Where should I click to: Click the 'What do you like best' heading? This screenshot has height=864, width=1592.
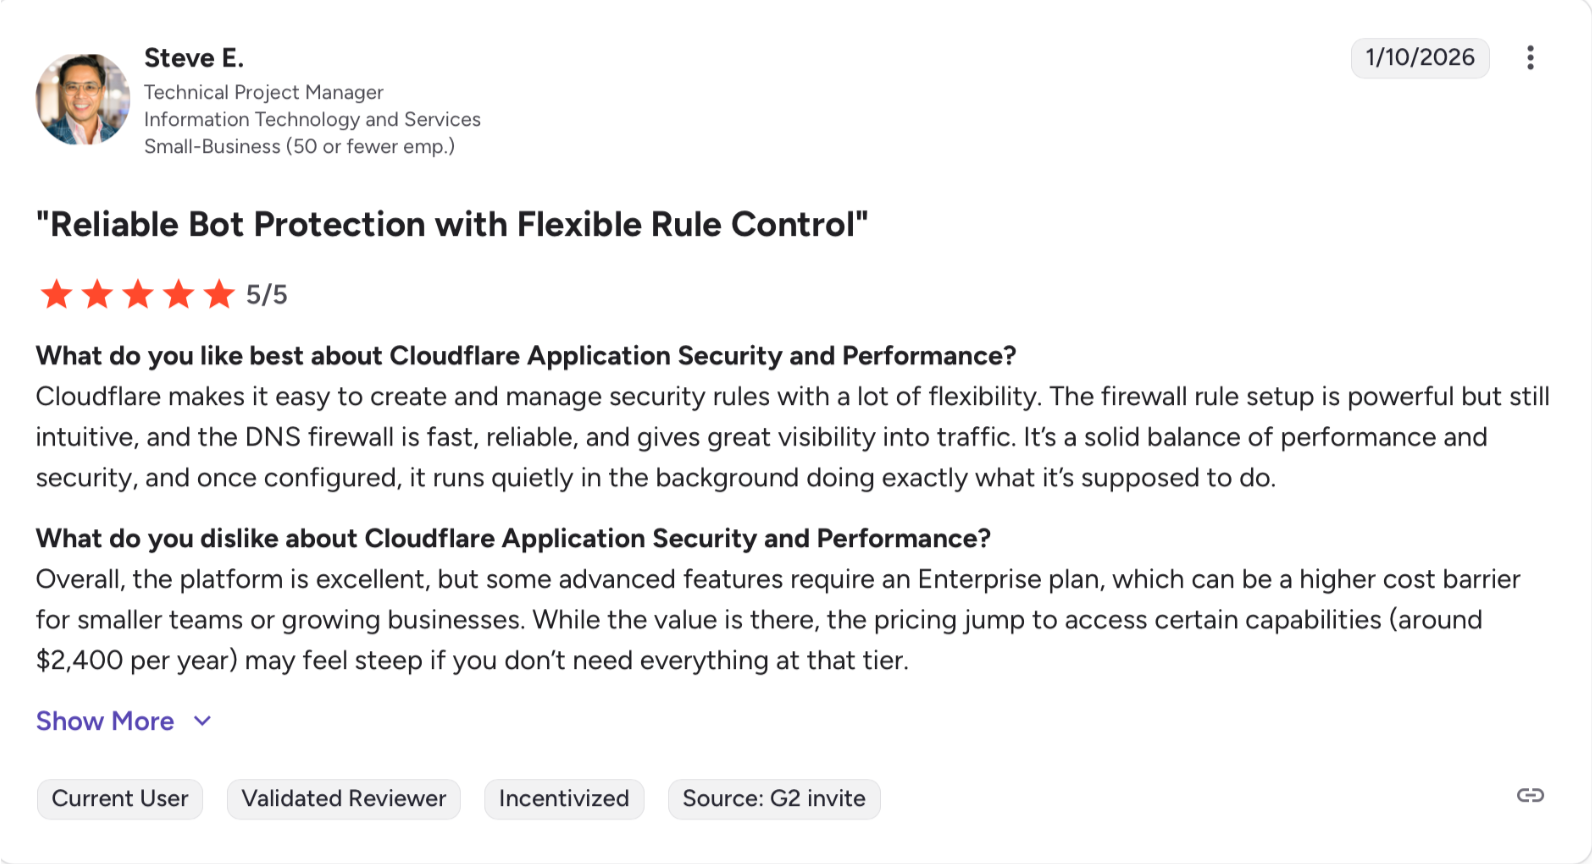click(x=526, y=356)
